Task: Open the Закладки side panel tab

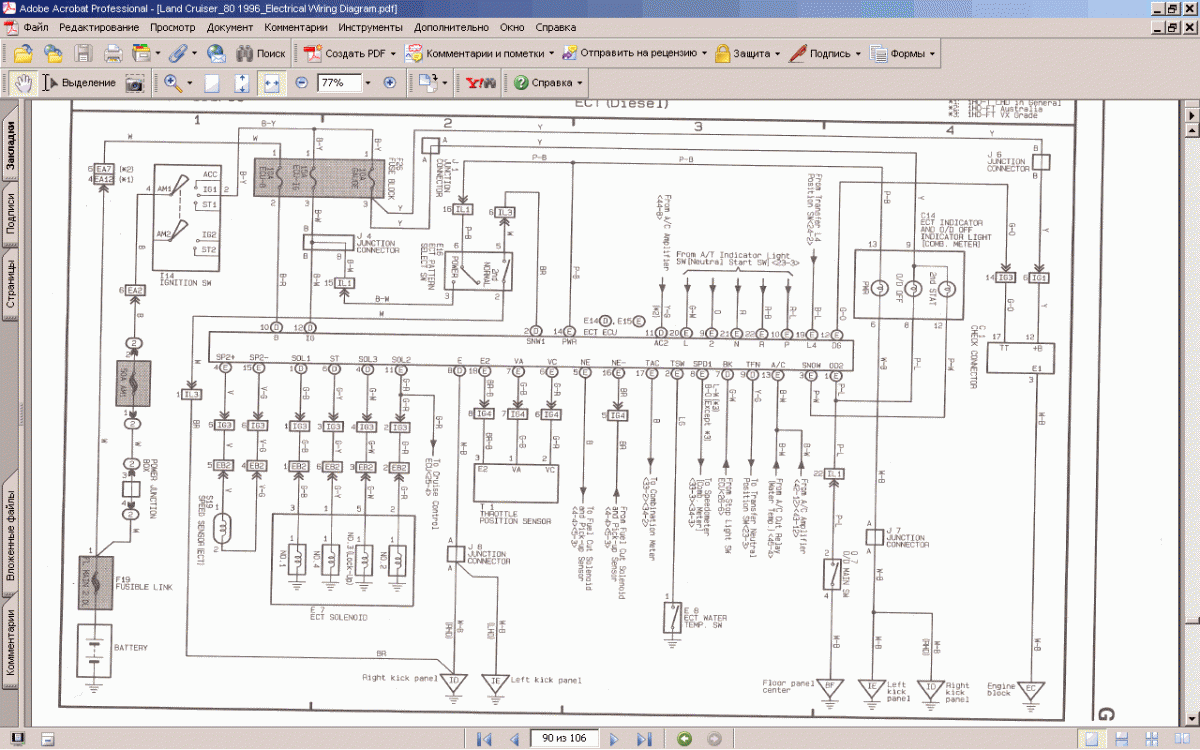Action: point(9,147)
